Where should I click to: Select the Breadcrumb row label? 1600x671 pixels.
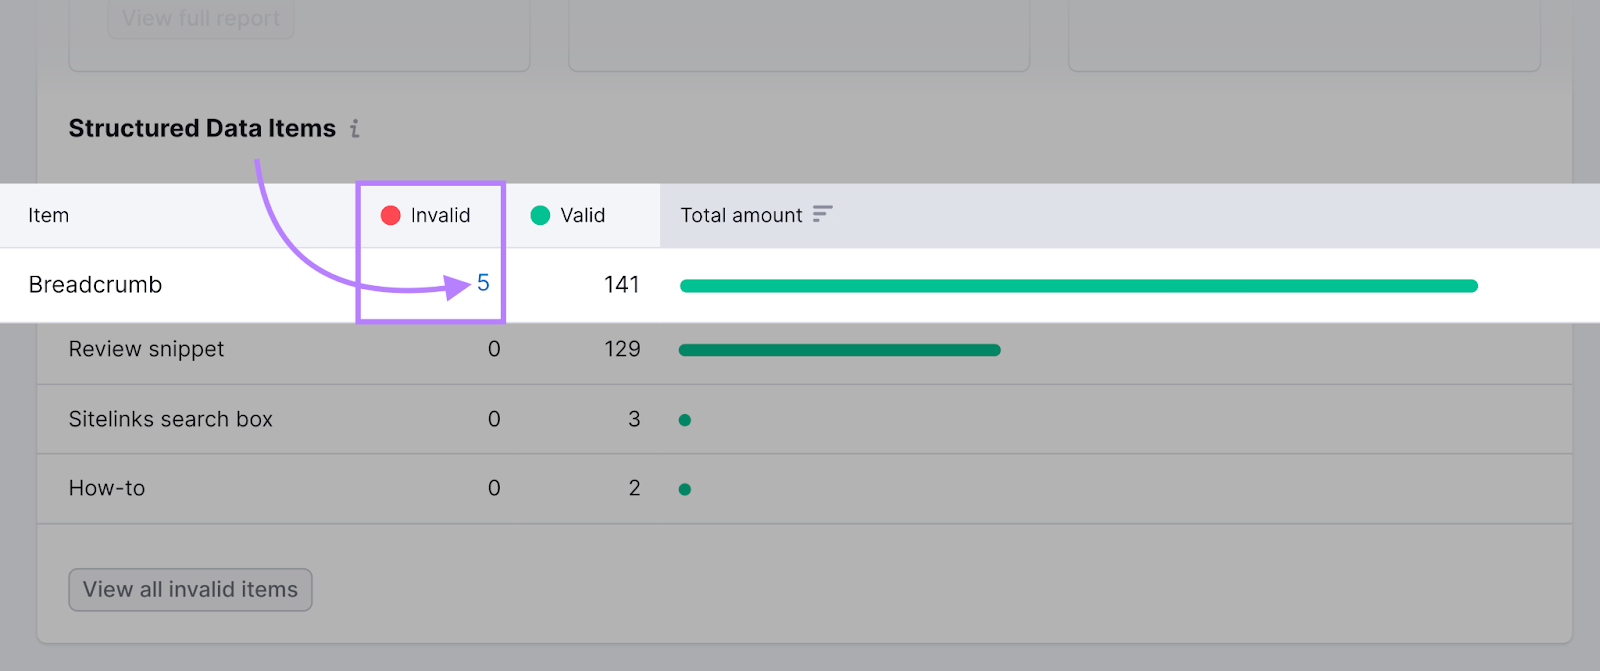(95, 285)
